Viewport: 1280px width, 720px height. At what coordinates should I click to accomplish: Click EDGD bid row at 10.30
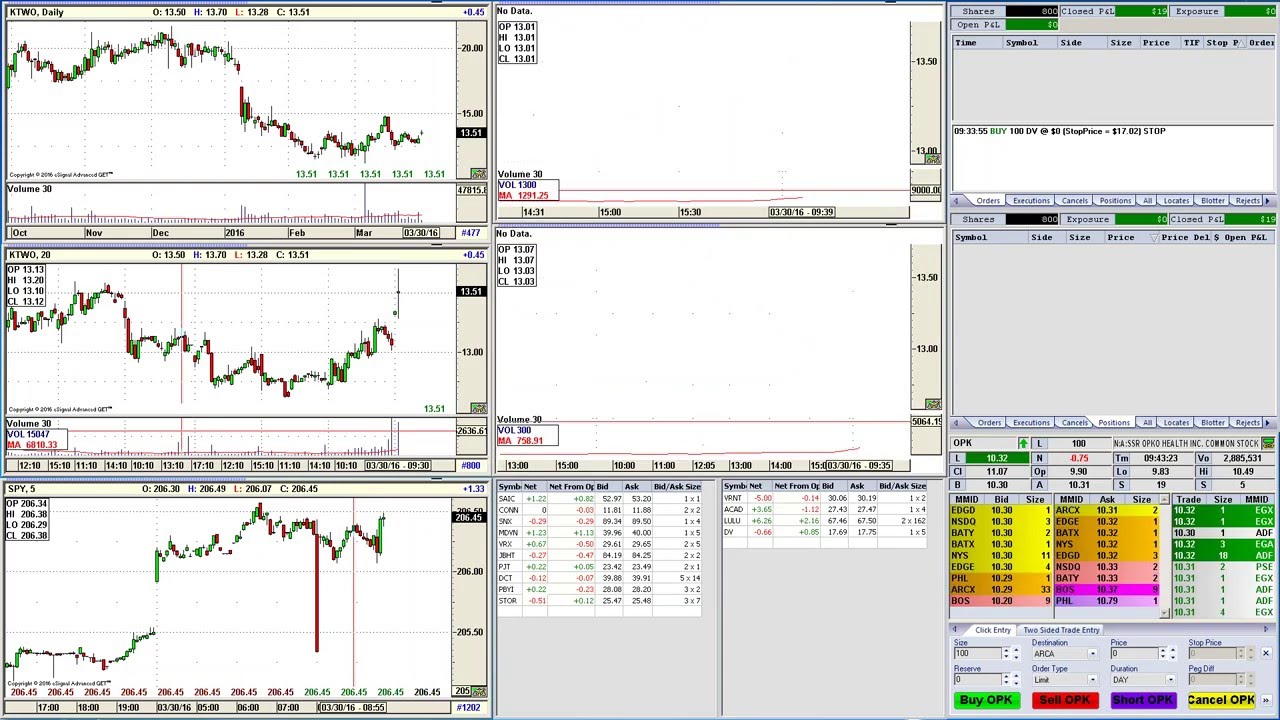pos(1000,510)
